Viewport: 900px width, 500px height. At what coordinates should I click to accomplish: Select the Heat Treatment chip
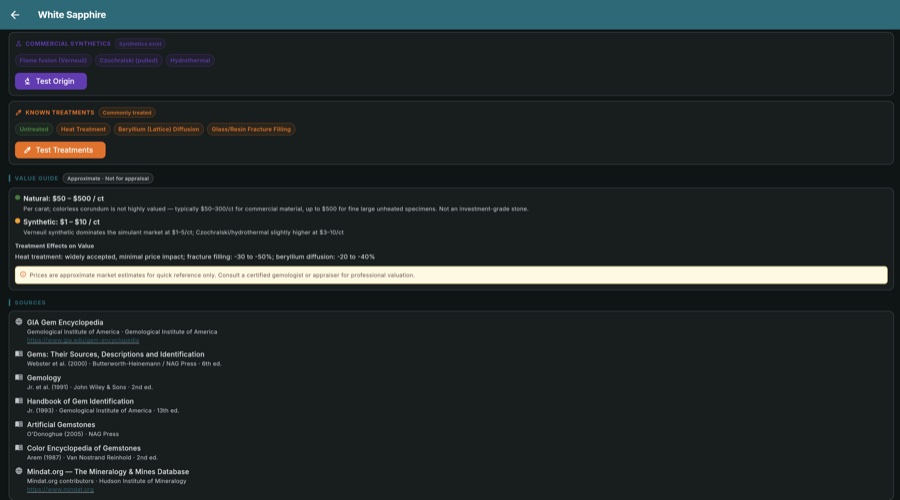(83, 129)
